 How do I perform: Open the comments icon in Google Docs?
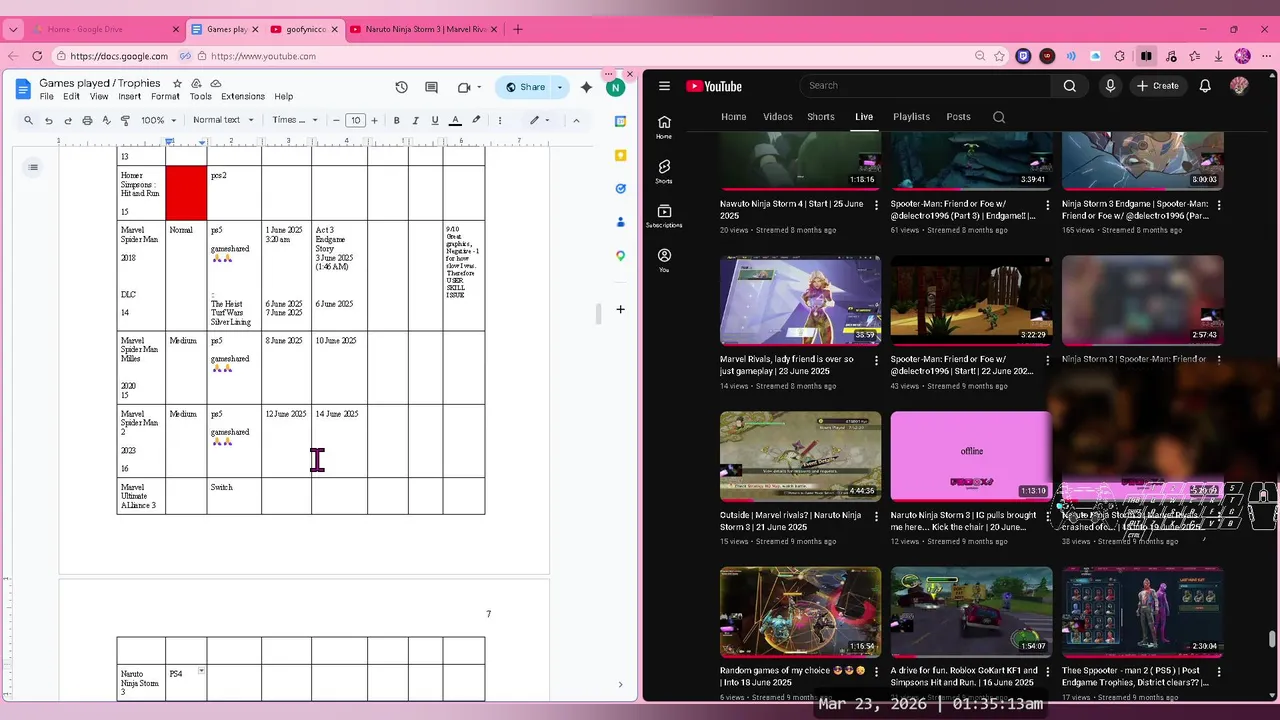(x=431, y=87)
